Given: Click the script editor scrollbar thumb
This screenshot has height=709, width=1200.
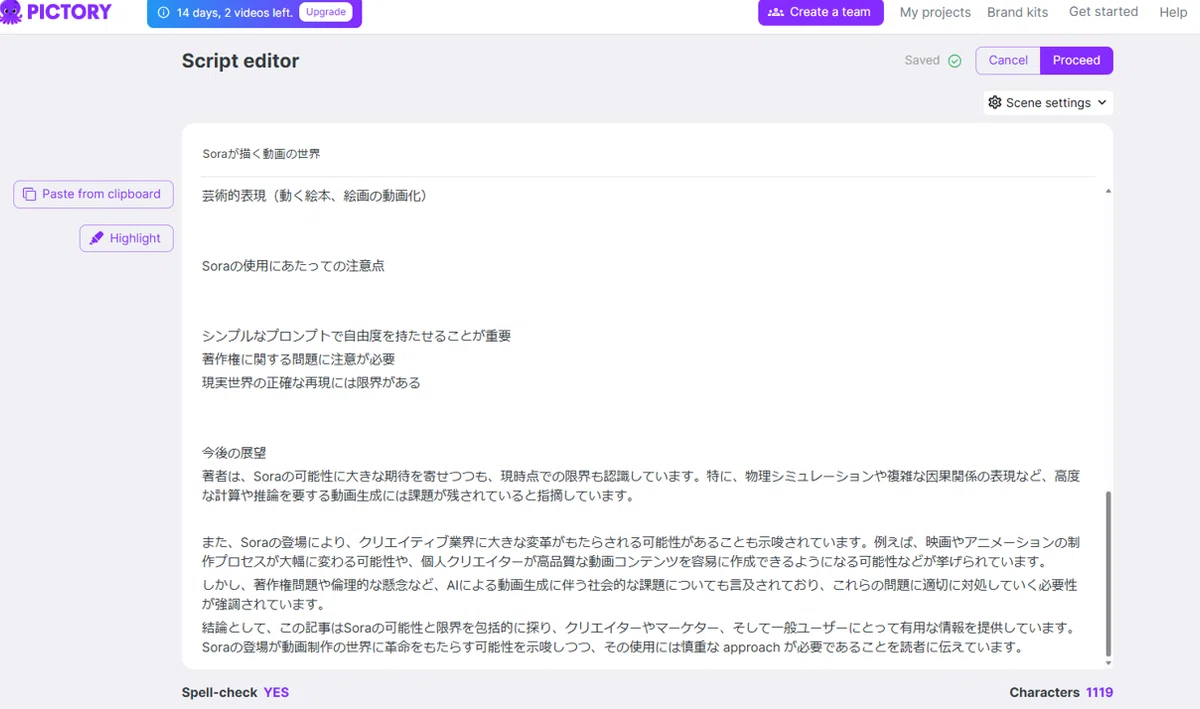Looking at the screenshot, I should tap(1107, 572).
